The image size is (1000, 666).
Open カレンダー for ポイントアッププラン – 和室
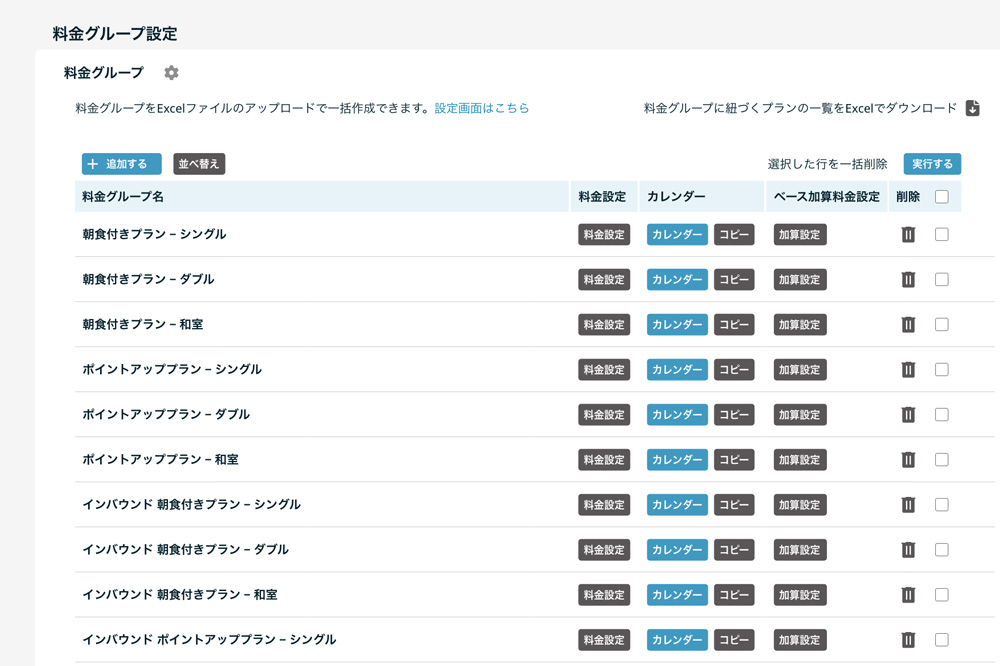(x=677, y=460)
